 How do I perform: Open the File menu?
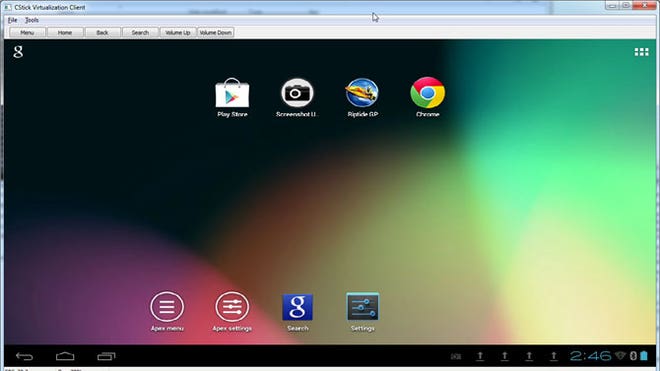(12, 20)
